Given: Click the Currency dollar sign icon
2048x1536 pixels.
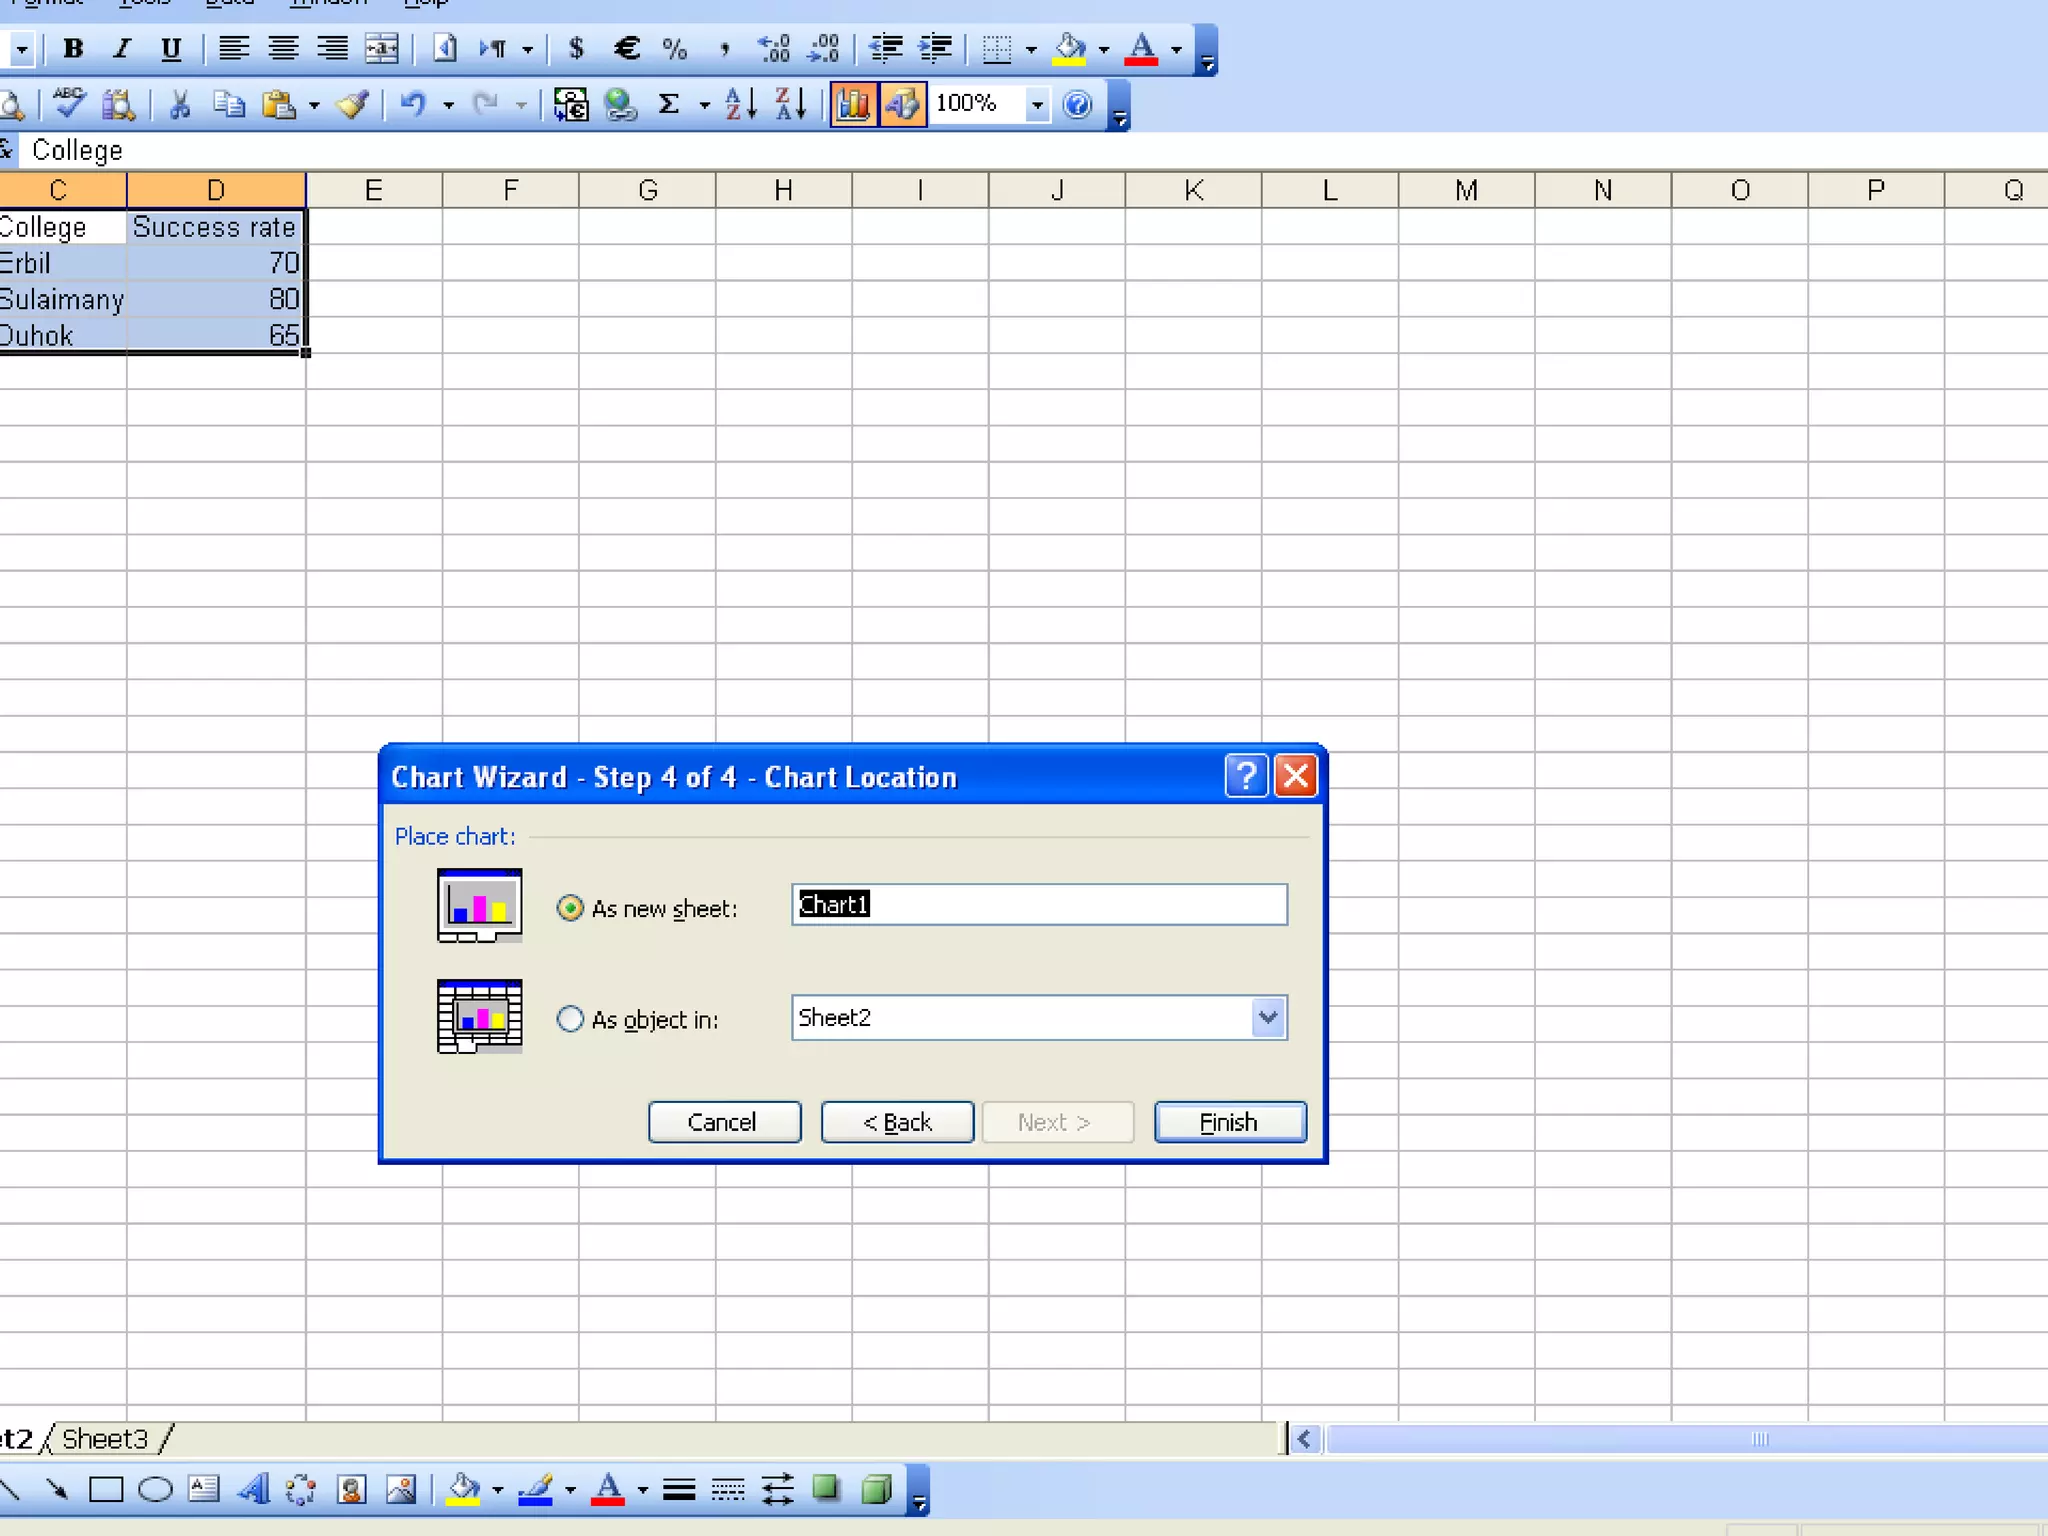Looking at the screenshot, I should [x=576, y=48].
